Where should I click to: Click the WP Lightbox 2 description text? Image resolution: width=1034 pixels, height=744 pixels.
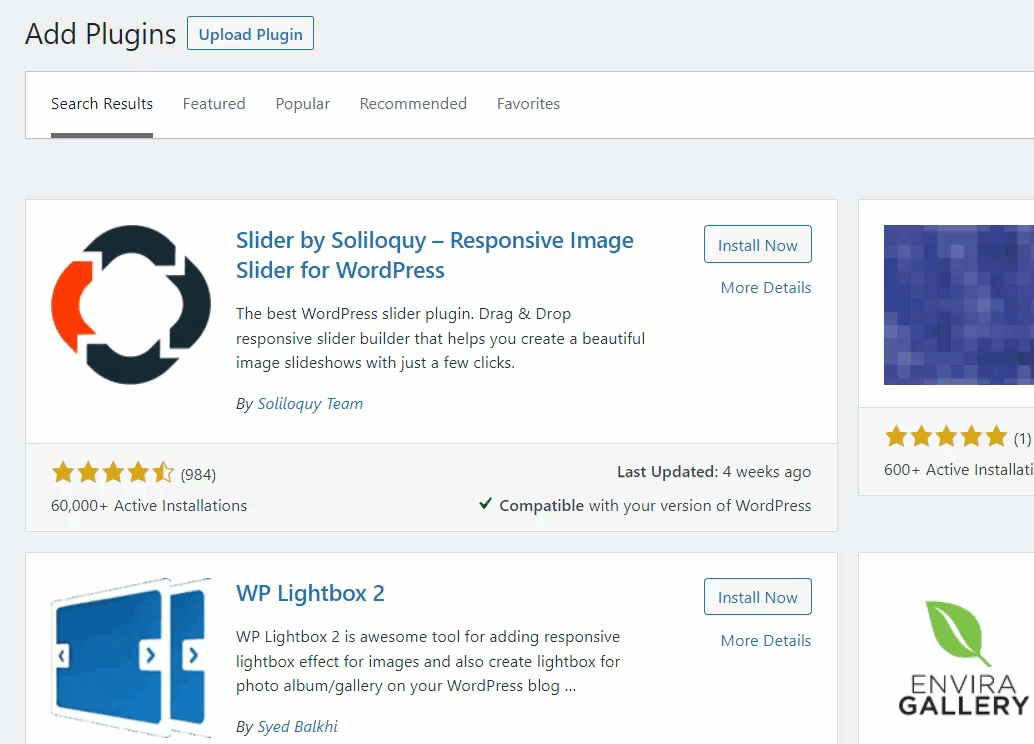(429, 662)
